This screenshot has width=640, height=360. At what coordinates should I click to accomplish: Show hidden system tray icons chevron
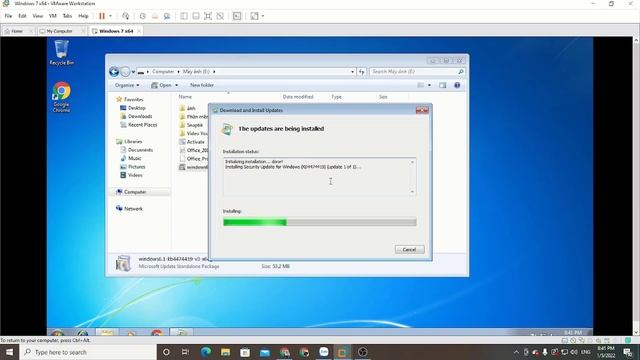516,352
